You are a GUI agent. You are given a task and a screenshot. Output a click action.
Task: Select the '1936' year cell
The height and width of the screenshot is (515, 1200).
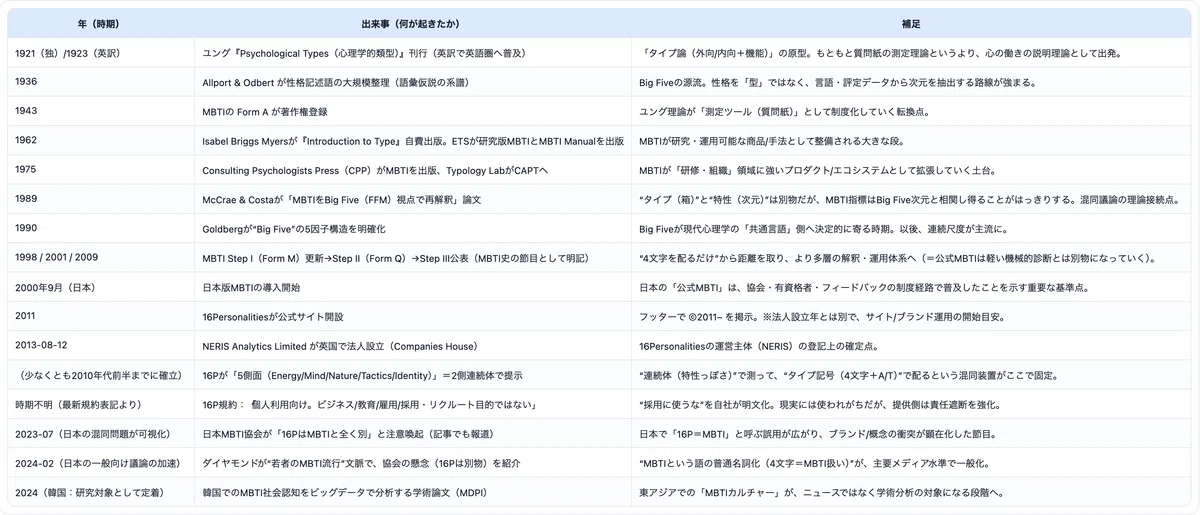point(101,82)
